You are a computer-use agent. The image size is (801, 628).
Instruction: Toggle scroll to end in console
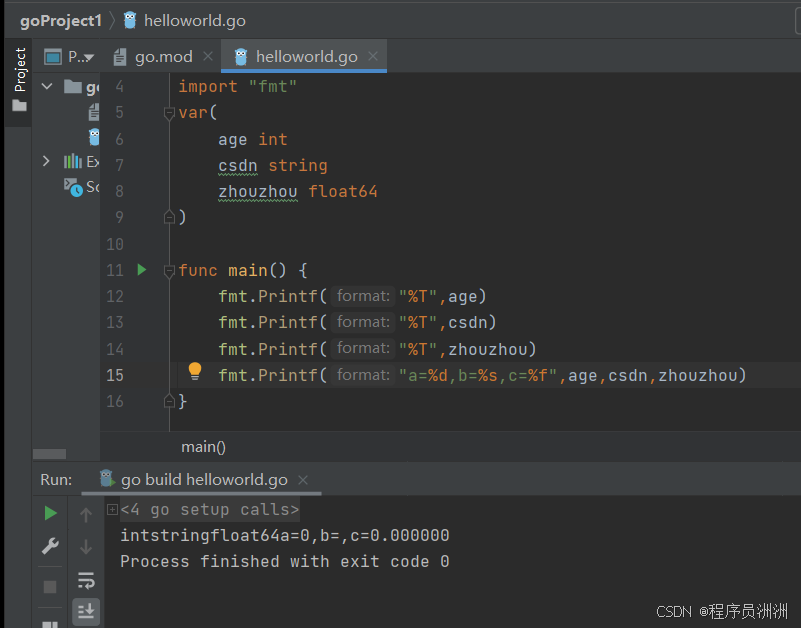click(x=86, y=611)
